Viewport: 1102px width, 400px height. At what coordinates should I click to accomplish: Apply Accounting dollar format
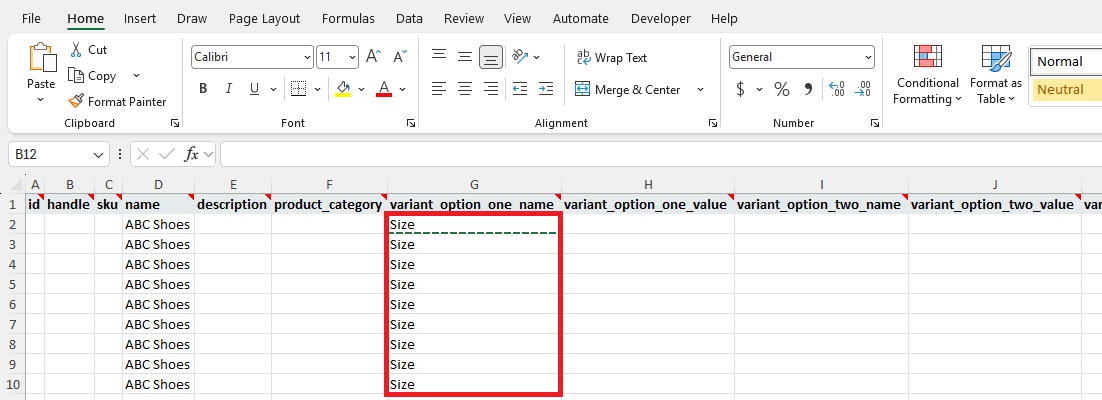click(x=740, y=89)
